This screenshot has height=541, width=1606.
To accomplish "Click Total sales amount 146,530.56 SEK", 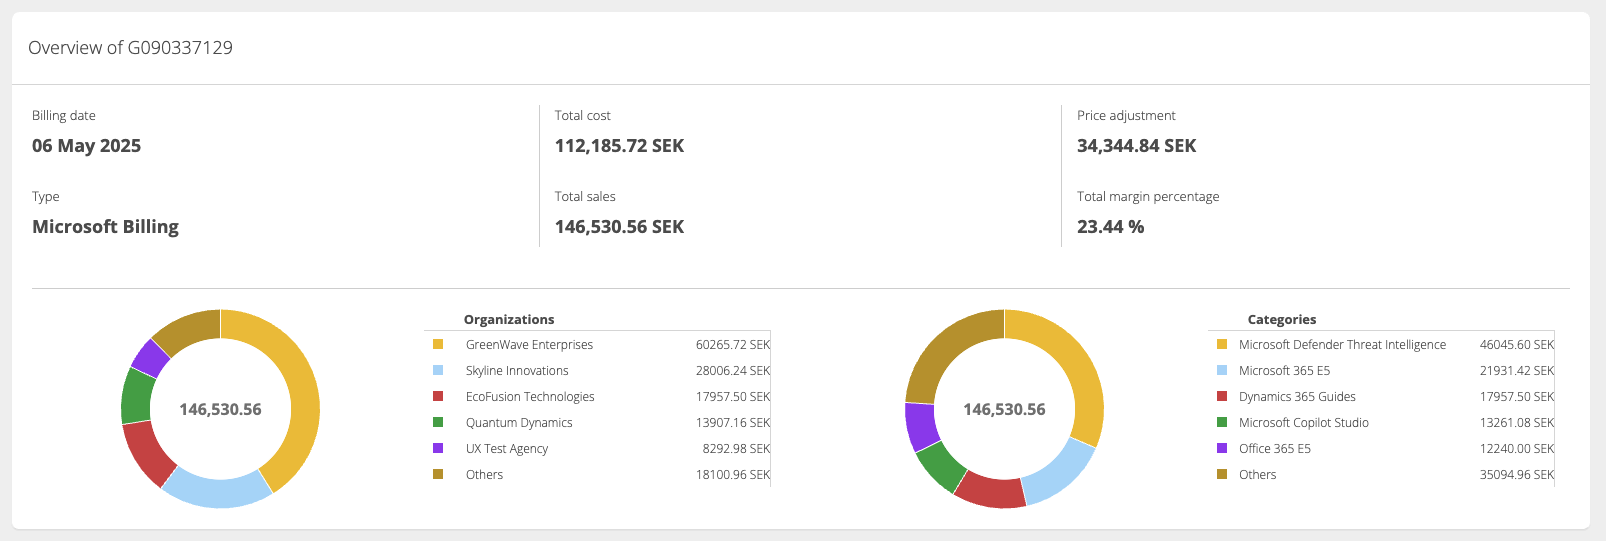I will [619, 227].
